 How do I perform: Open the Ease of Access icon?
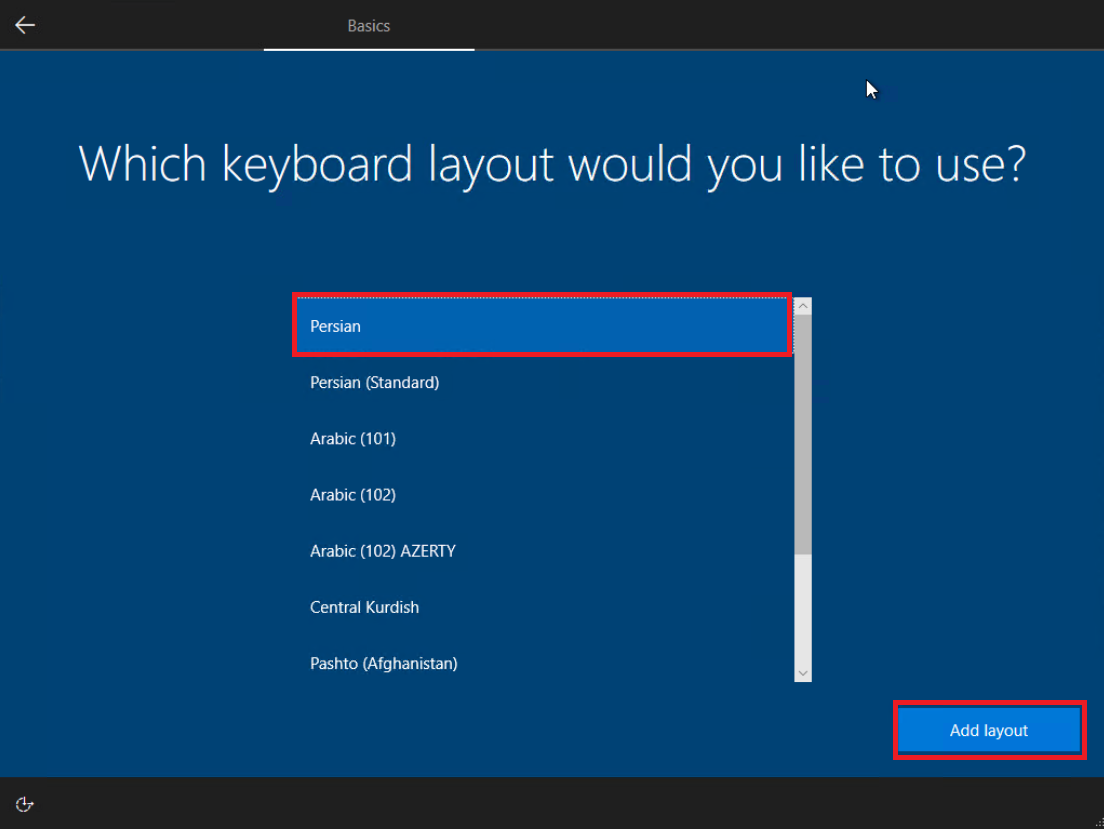tap(25, 804)
